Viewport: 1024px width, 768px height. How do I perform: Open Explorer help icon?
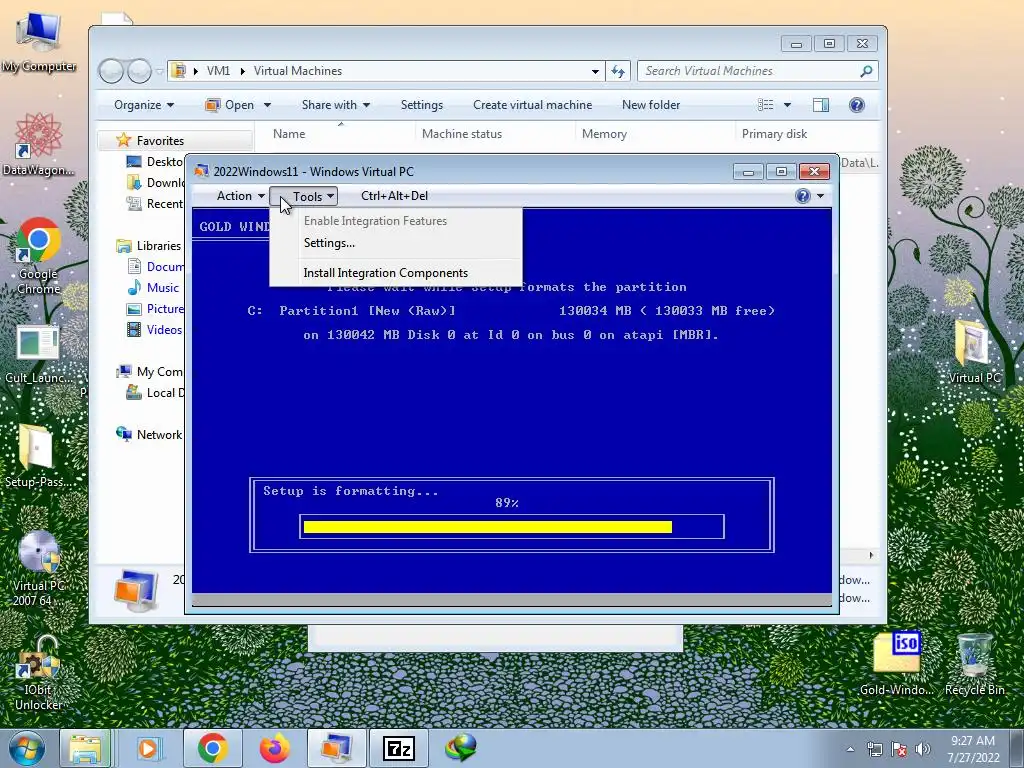(857, 104)
